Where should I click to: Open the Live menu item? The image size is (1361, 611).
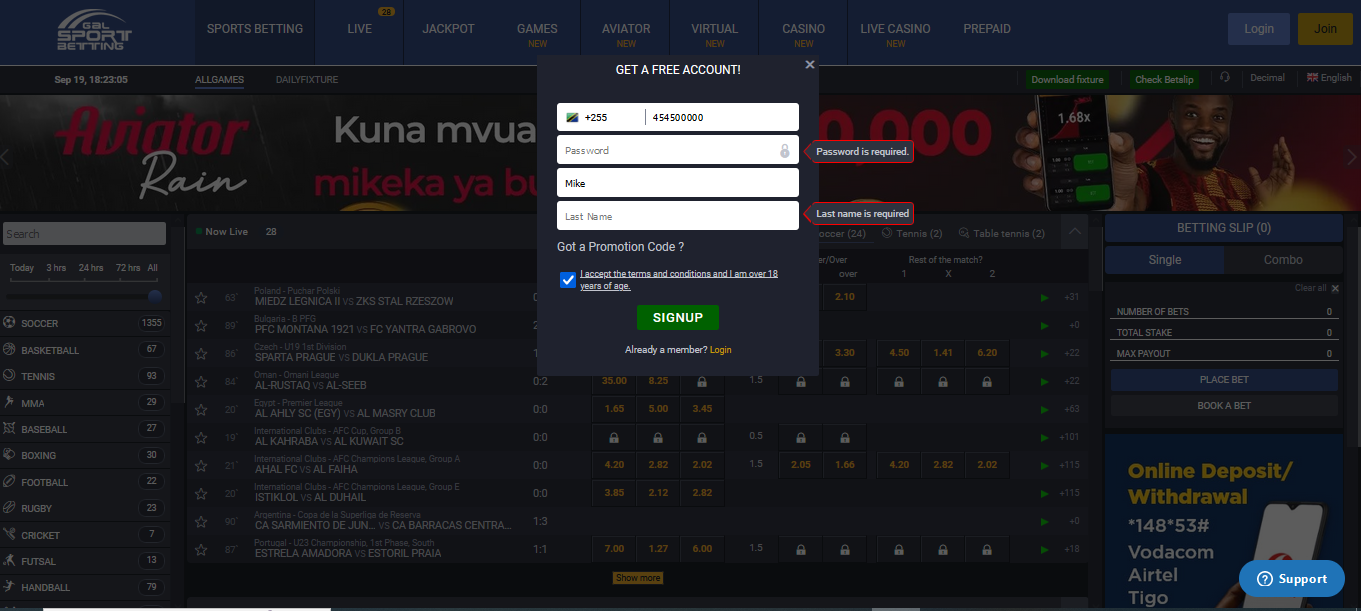(x=360, y=29)
